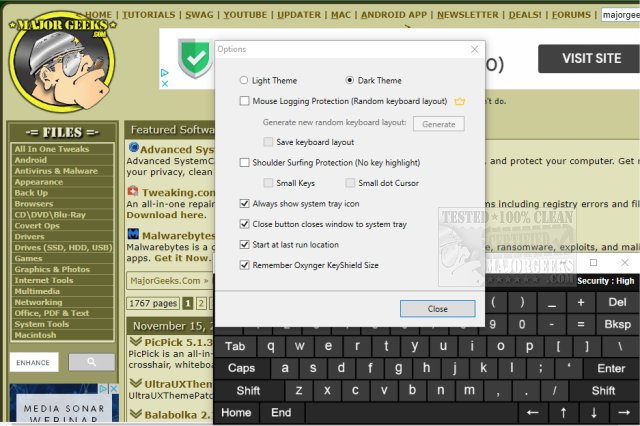Click the Media Sonar ad thumbnail
The width and height of the screenshot is (640, 426).
pyautogui.click(x=64, y=404)
